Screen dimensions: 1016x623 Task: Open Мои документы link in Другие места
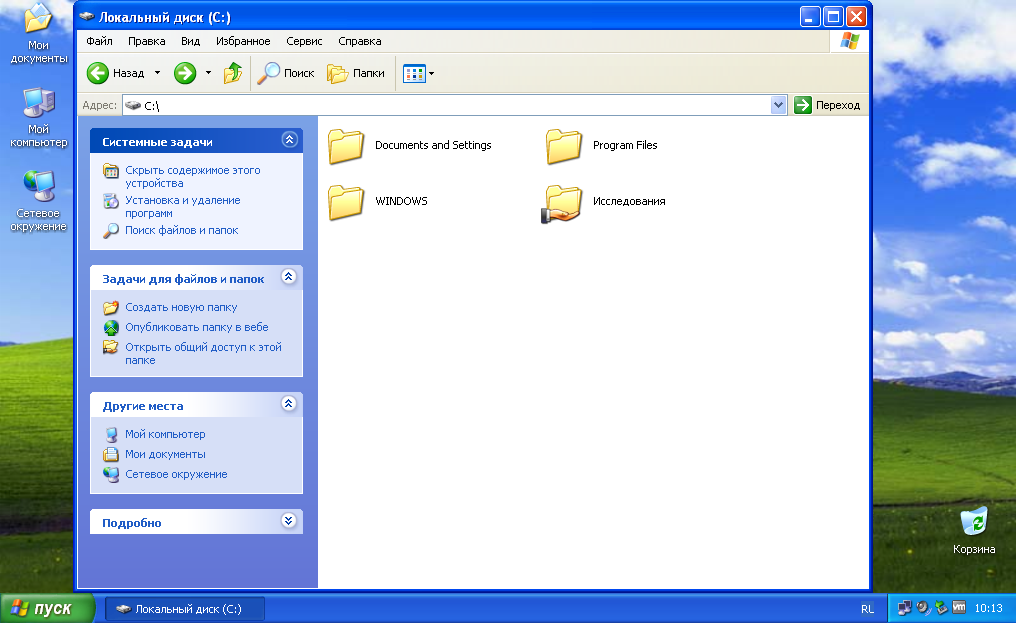[165, 454]
